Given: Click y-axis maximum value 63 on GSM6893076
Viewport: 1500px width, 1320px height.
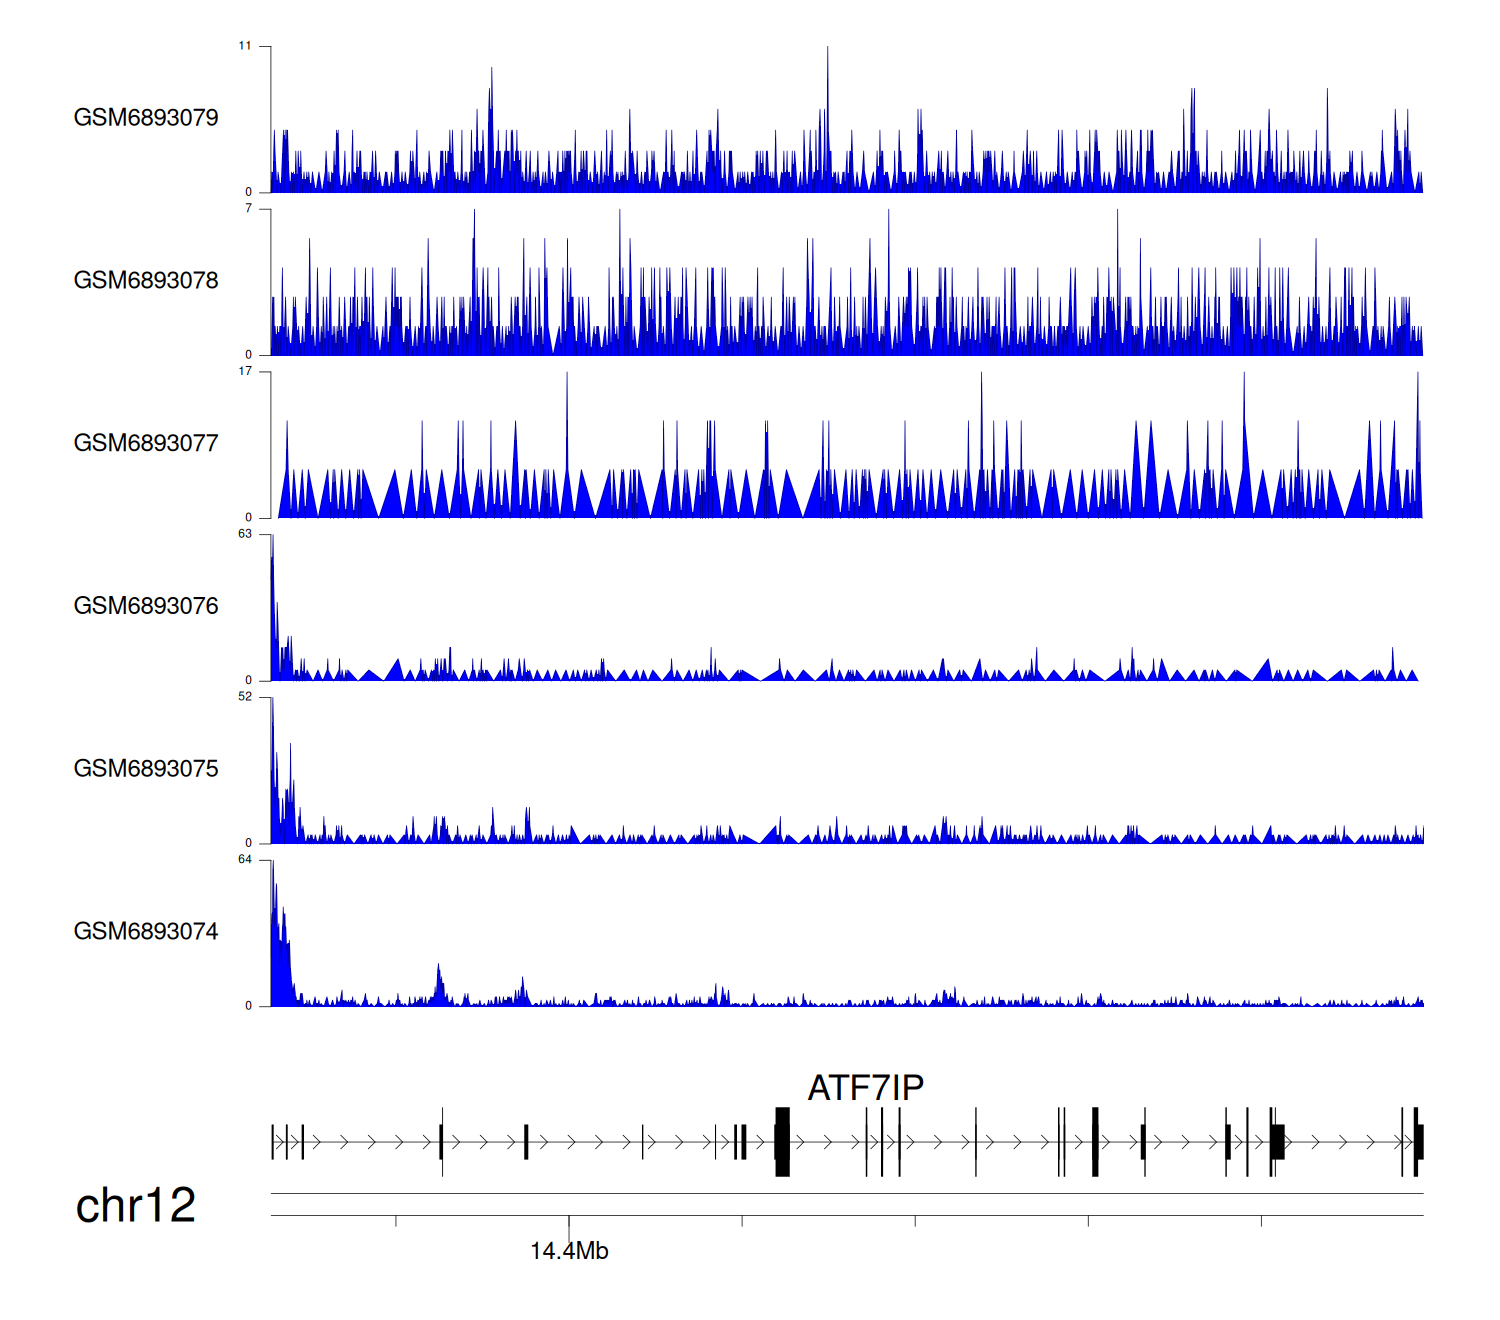Looking at the screenshot, I should pyautogui.click(x=245, y=534).
